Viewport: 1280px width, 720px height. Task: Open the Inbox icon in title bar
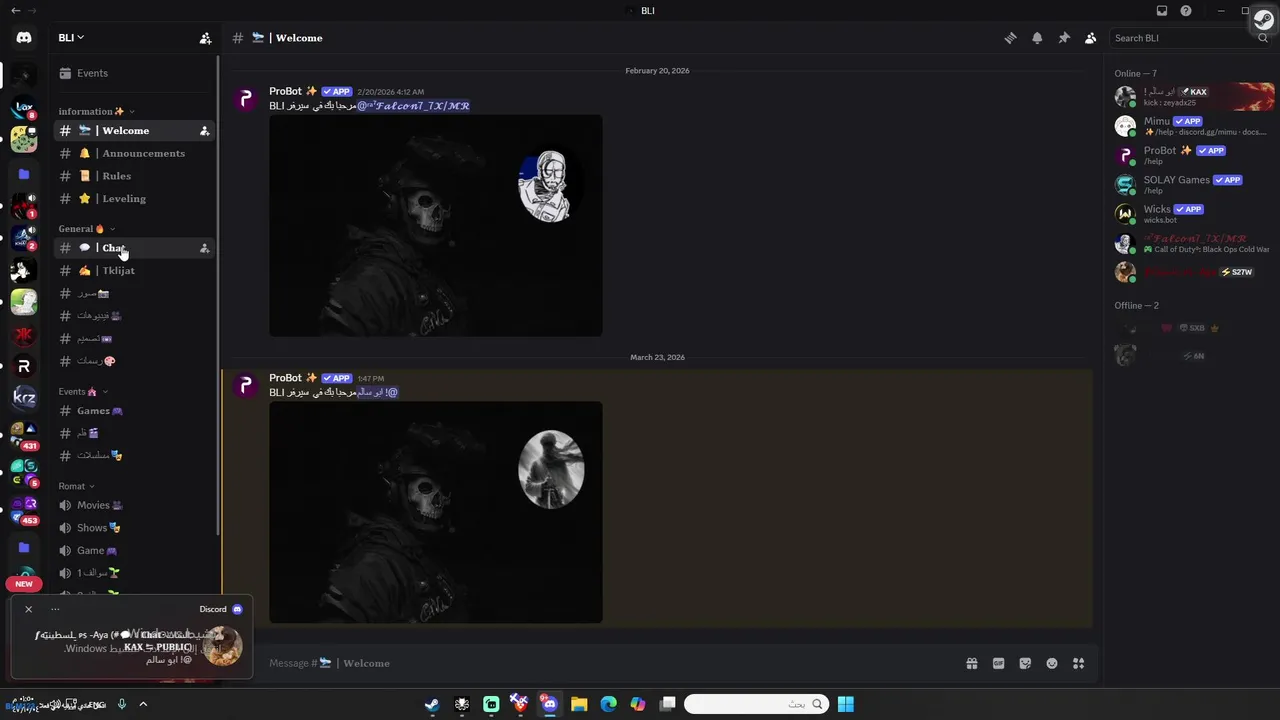(x=1161, y=11)
